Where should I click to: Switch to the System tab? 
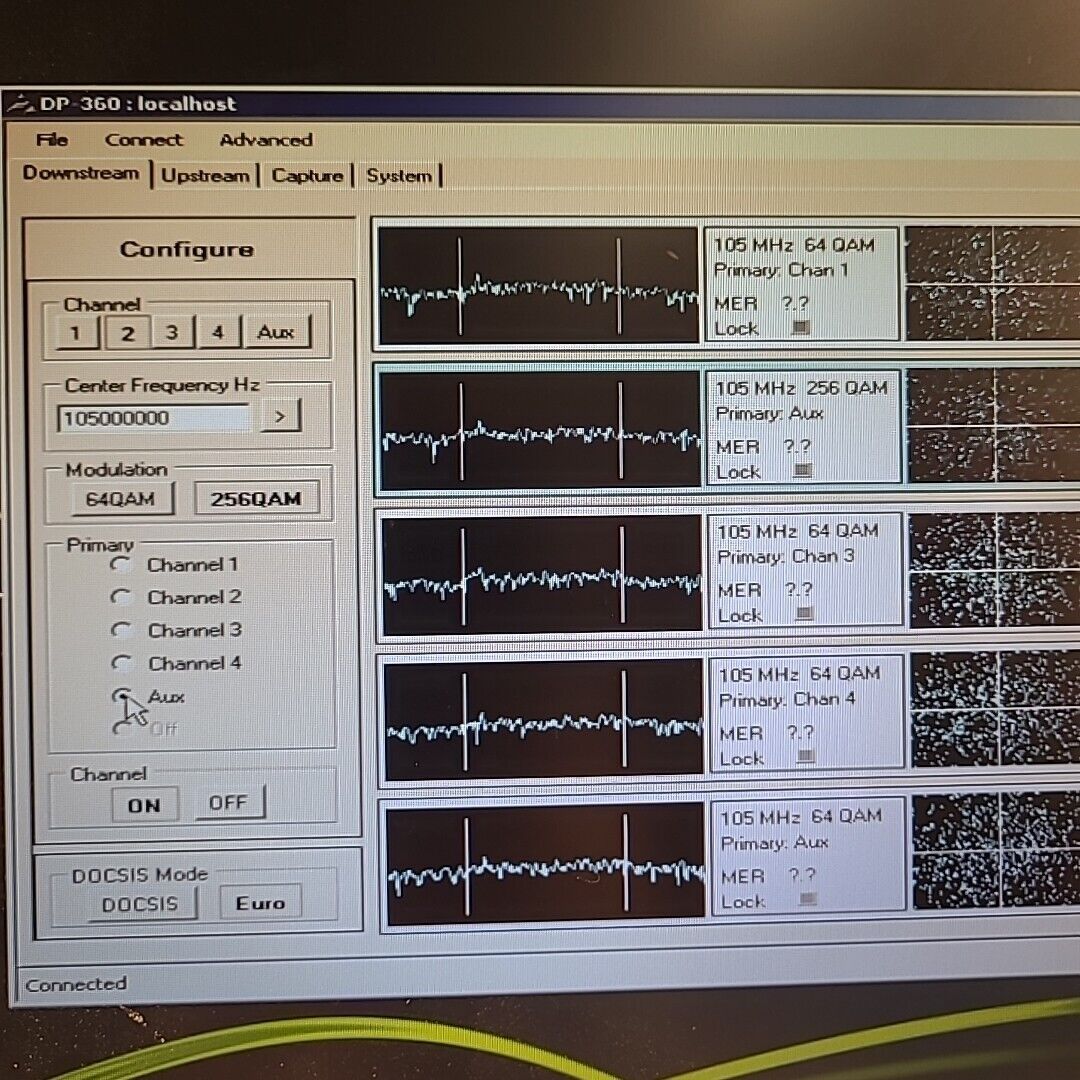(x=399, y=176)
